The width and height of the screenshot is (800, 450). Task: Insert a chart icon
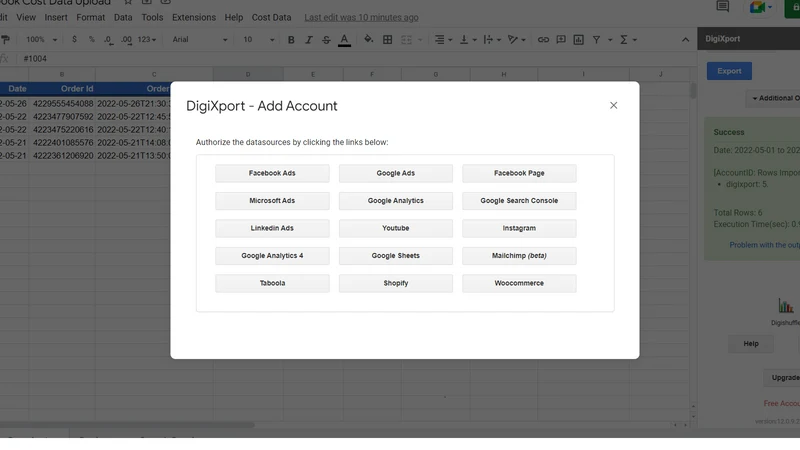(578, 39)
